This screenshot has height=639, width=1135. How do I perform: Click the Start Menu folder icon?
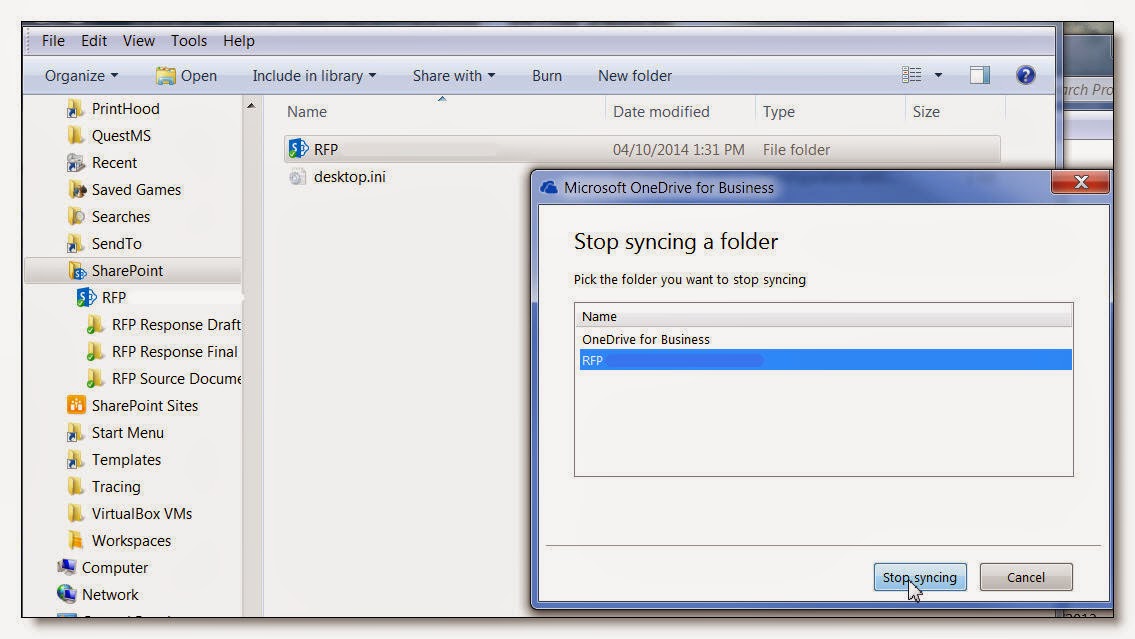(75, 433)
